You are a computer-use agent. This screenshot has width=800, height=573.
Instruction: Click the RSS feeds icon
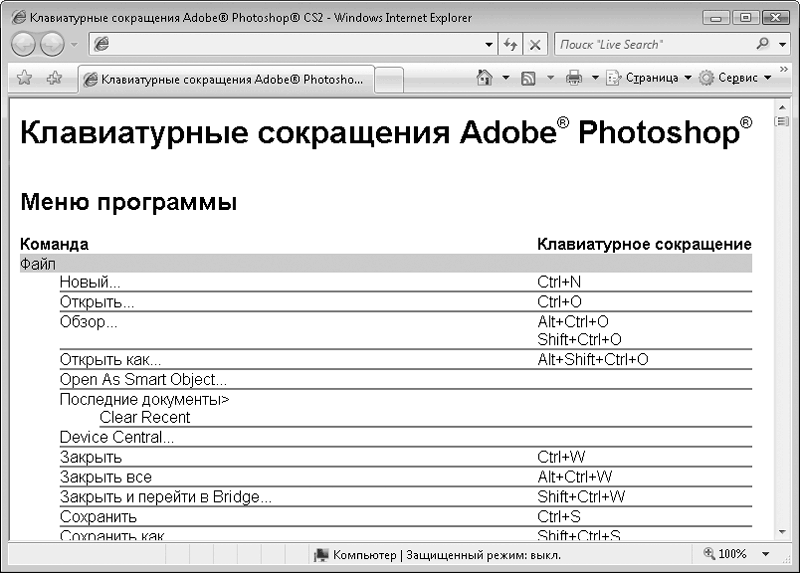tap(529, 77)
